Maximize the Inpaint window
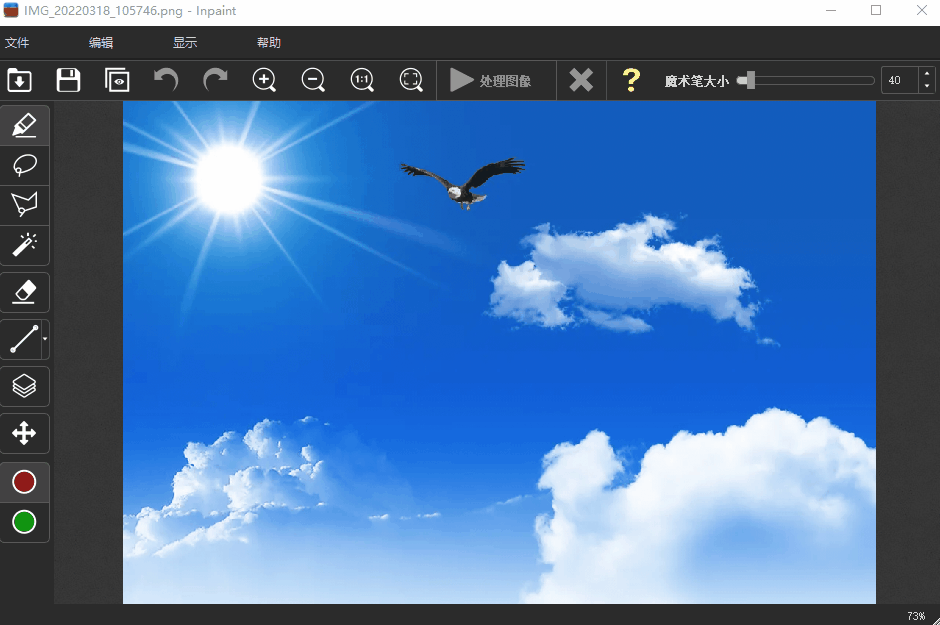 click(876, 11)
